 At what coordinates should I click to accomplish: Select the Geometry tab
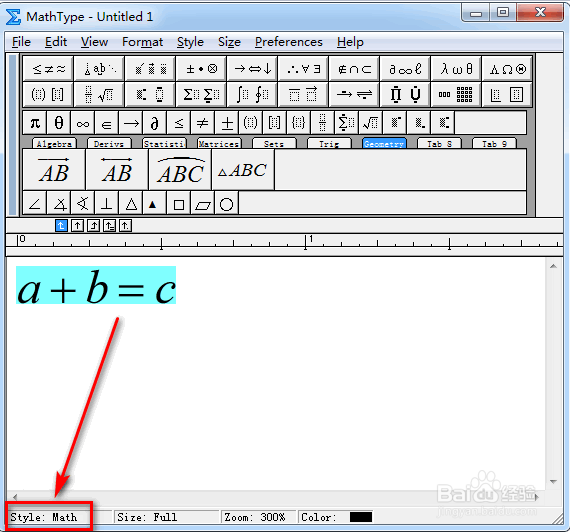[x=384, y=143]
